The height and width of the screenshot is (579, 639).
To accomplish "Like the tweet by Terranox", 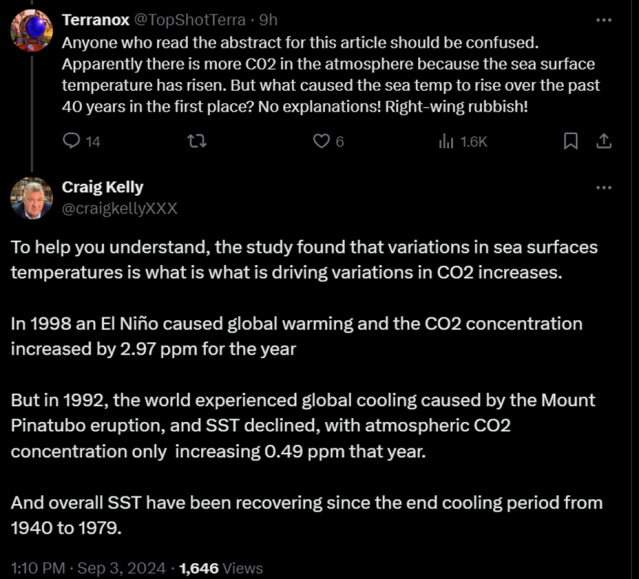I will coord(321,142).
